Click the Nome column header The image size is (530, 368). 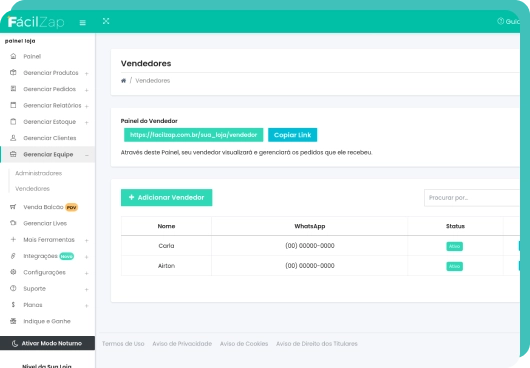pyautogui.click(x=166, y=226)
